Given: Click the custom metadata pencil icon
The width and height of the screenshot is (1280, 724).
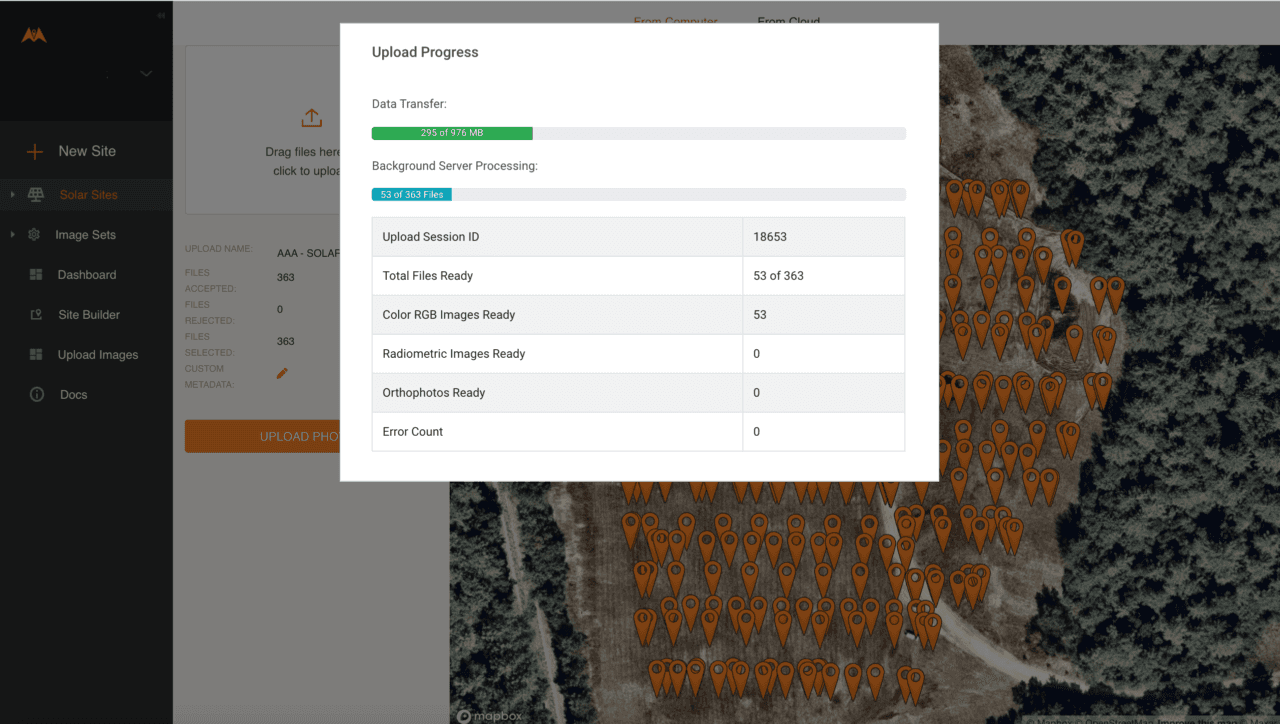Looking at the screenshot, I should (x=282, y=373).
